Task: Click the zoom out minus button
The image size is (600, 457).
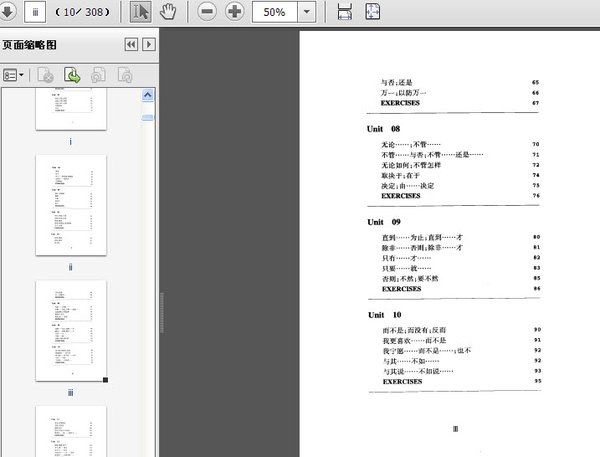Action: point(207,12)
